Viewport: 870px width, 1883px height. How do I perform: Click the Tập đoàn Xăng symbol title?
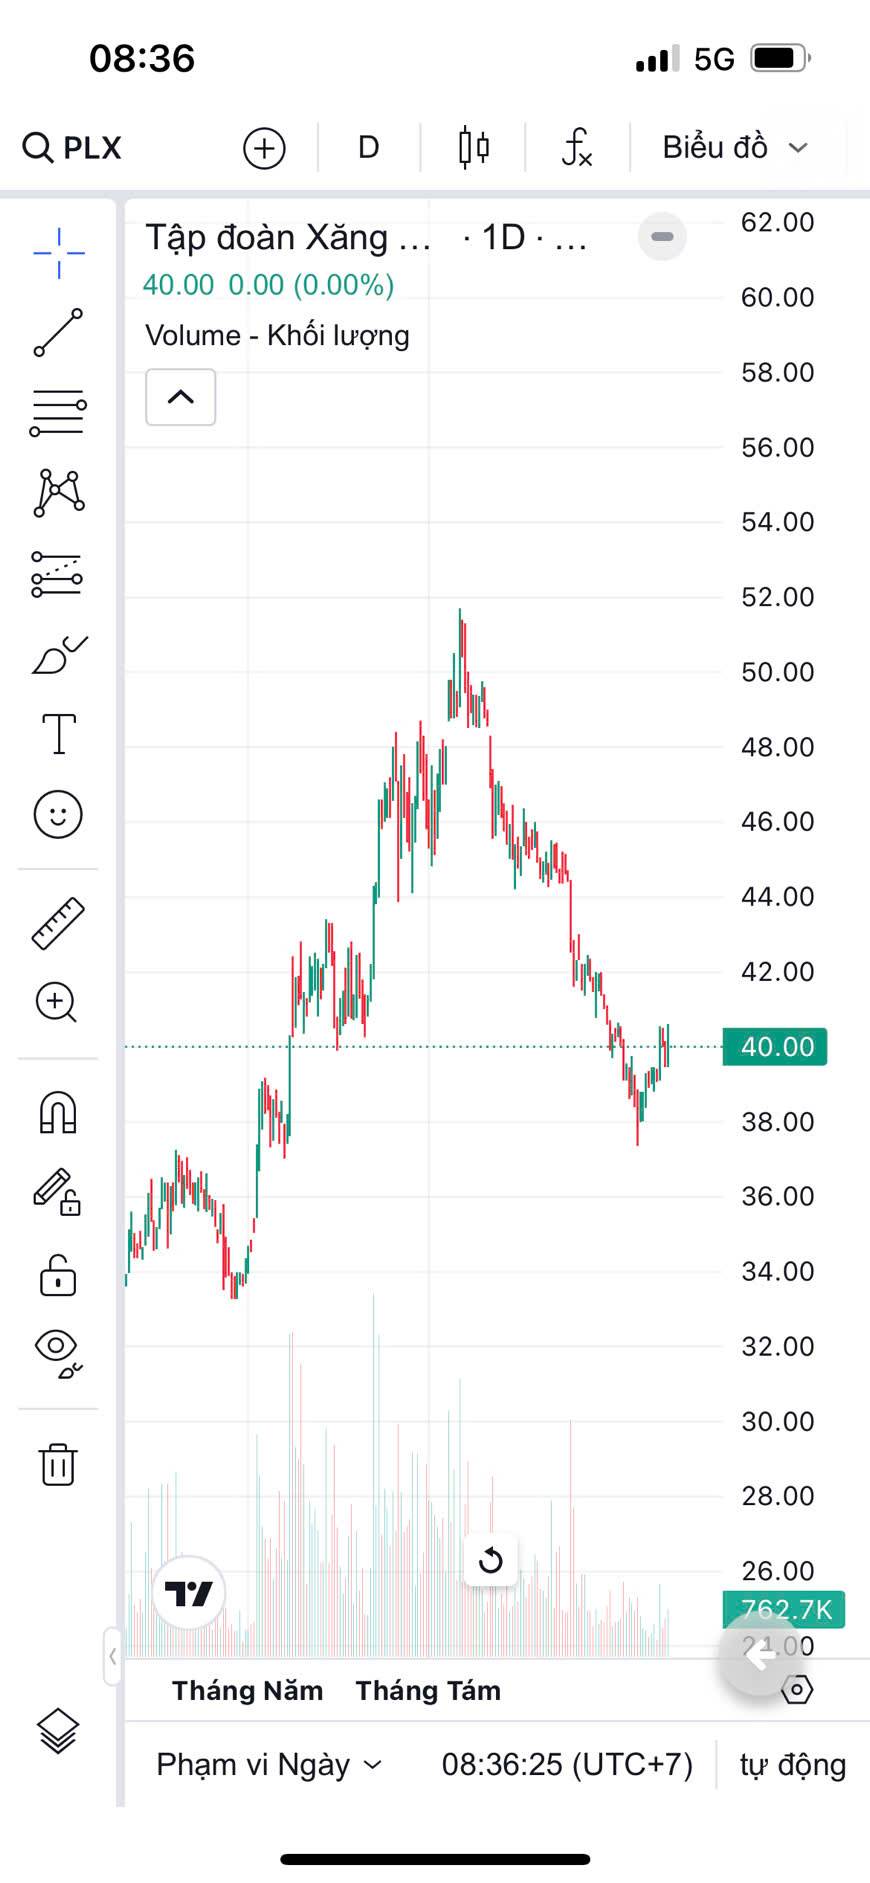(x=288, y=238)
